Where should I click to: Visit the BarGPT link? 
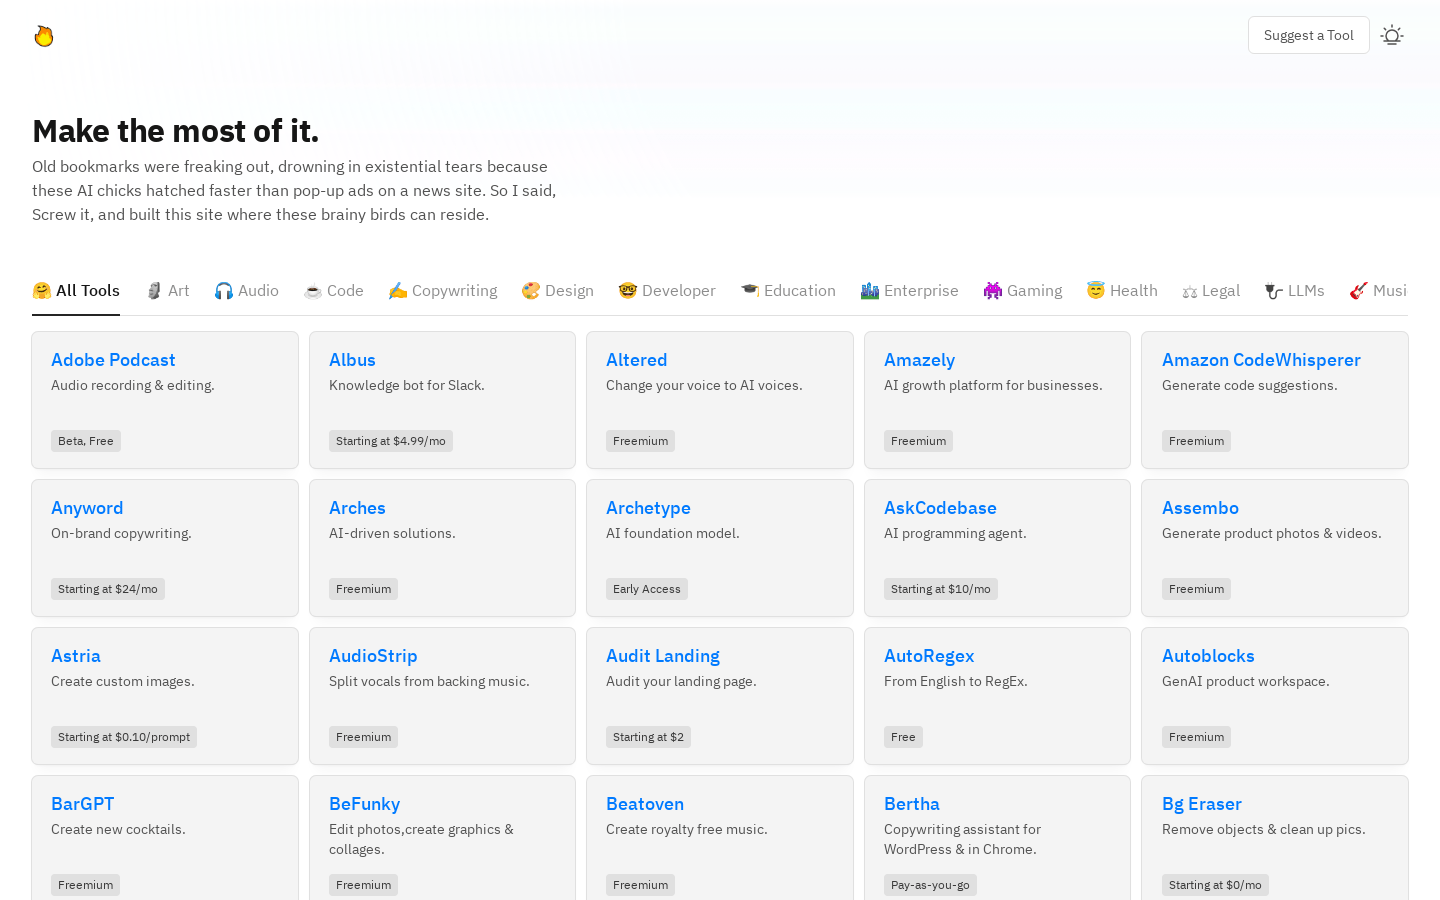pyautogui.click(x=82, y=804)
